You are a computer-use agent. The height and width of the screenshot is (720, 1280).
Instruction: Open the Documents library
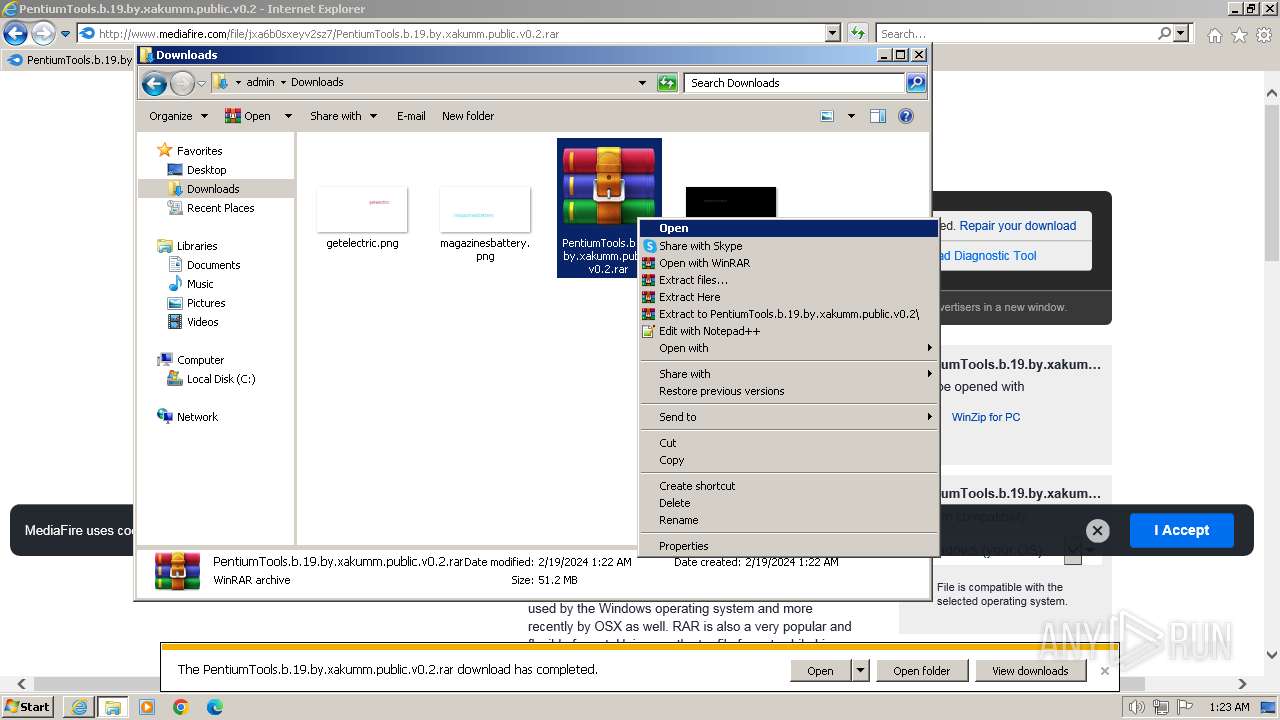pos(213,265)
